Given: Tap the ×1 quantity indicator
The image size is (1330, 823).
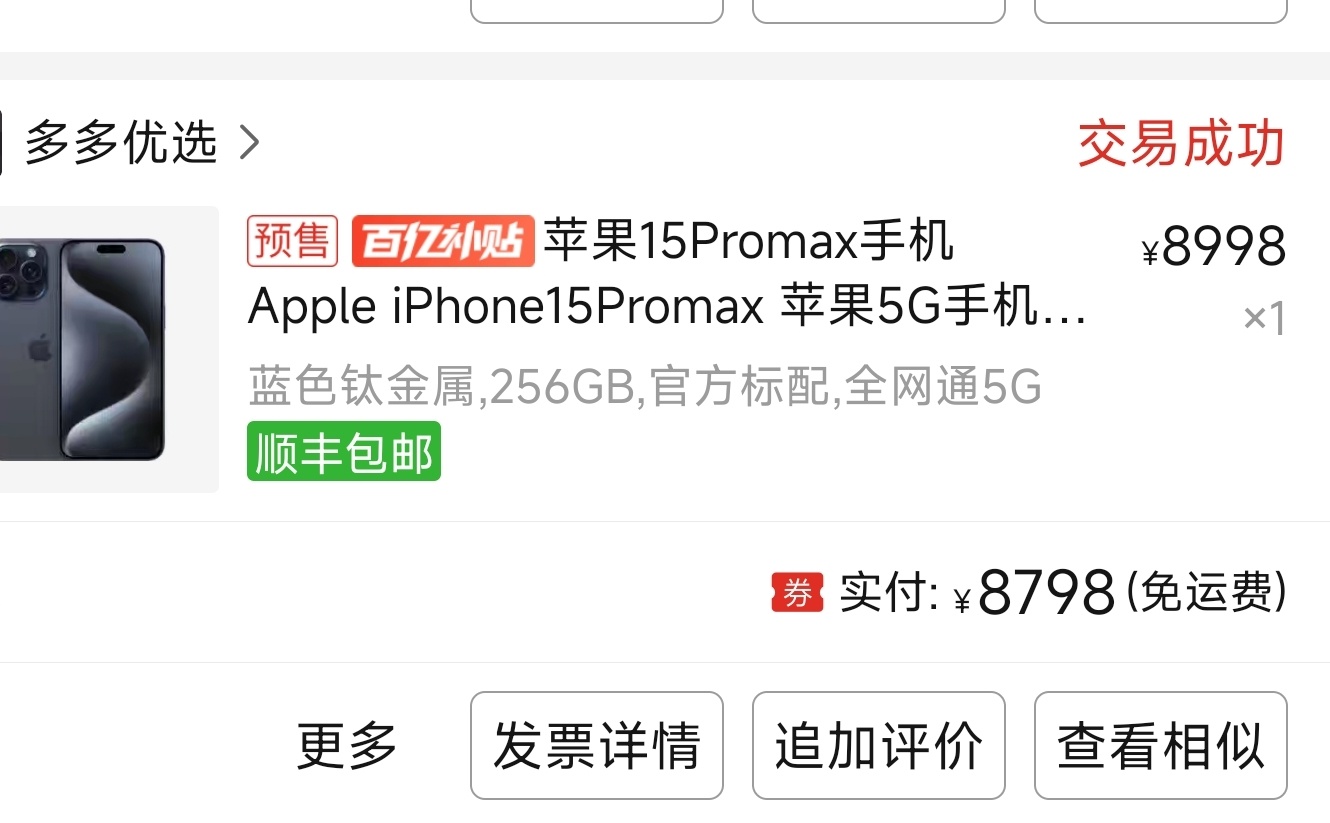Looking at the screenshot, I should [1264, 319].
